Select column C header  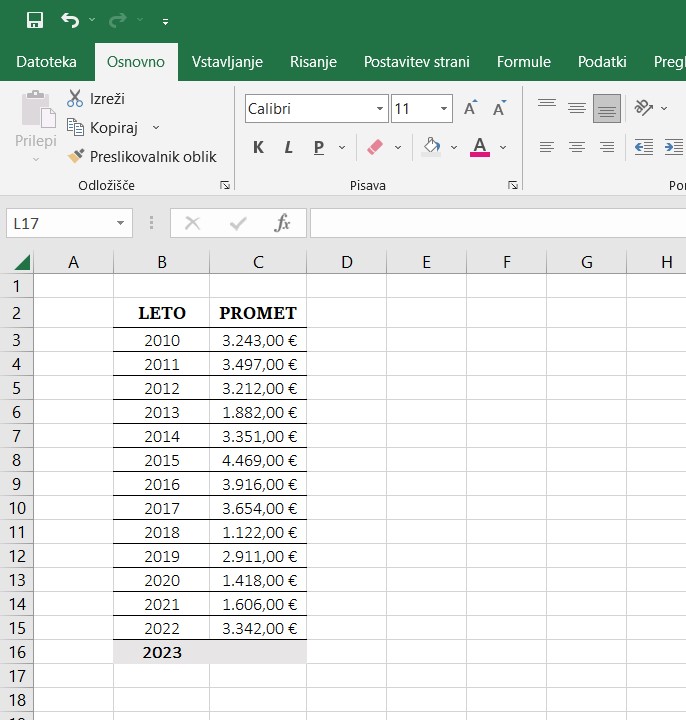258,262
